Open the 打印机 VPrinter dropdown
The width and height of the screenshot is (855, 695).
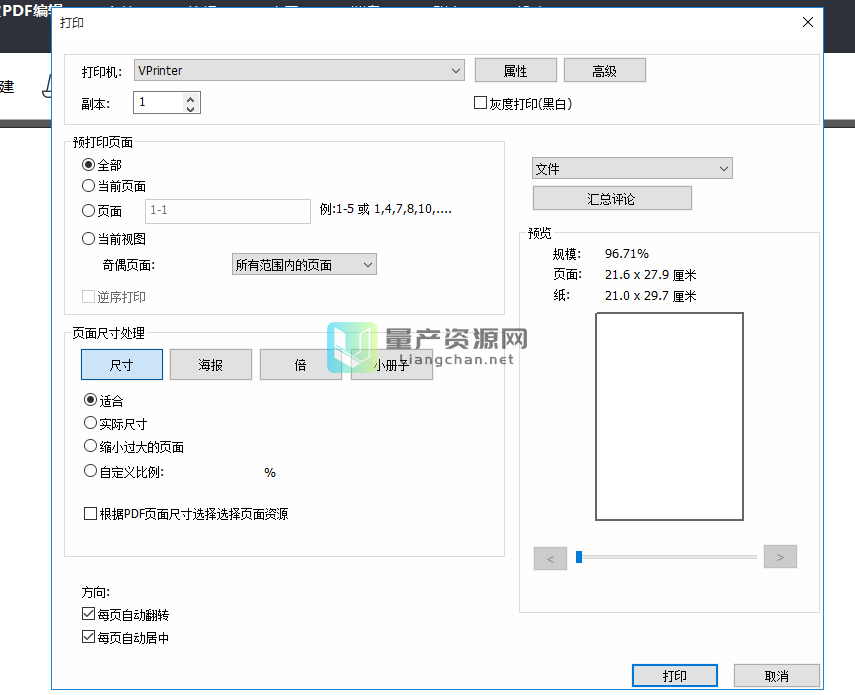click(x=299, y=70)
